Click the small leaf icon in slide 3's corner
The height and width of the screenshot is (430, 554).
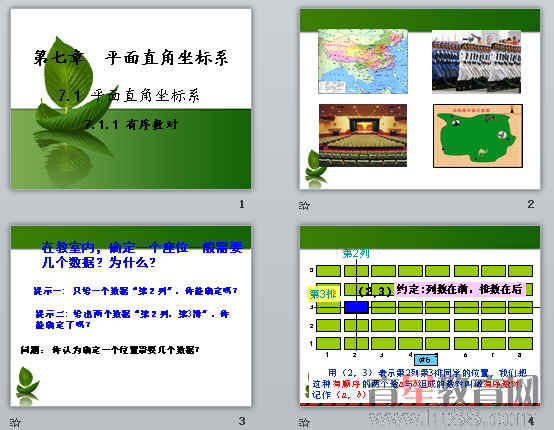point(27,383)
